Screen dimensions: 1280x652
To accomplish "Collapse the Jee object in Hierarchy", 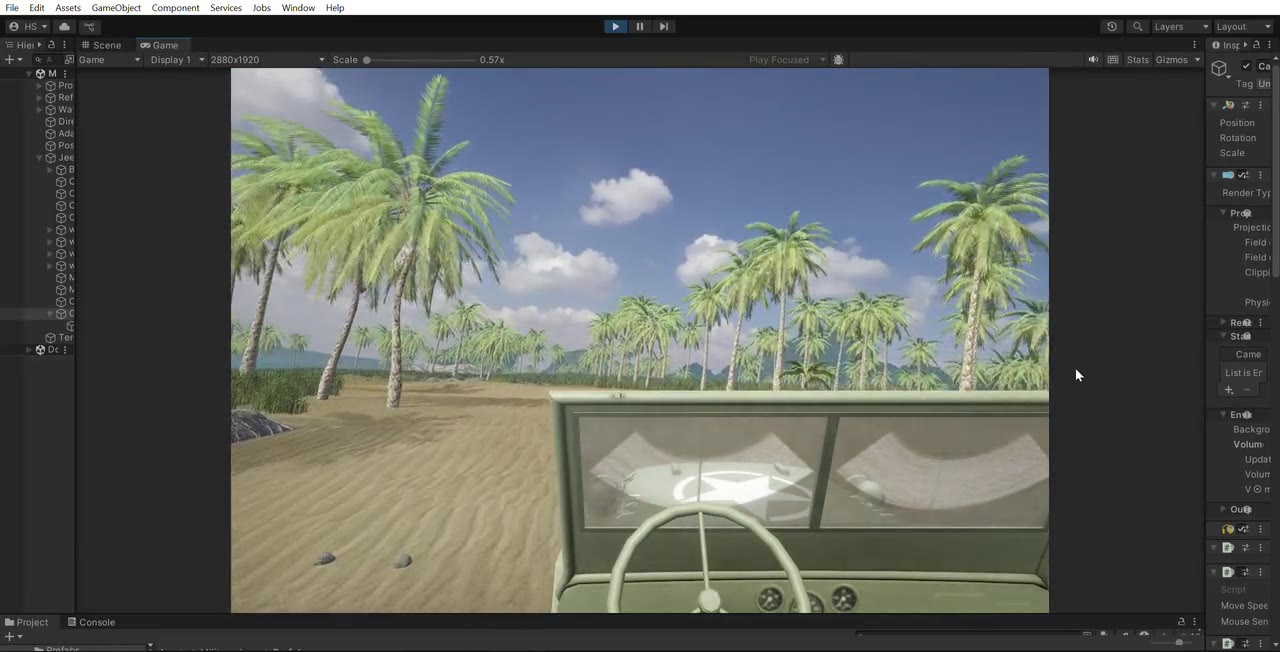I will [x=39, y=158].
